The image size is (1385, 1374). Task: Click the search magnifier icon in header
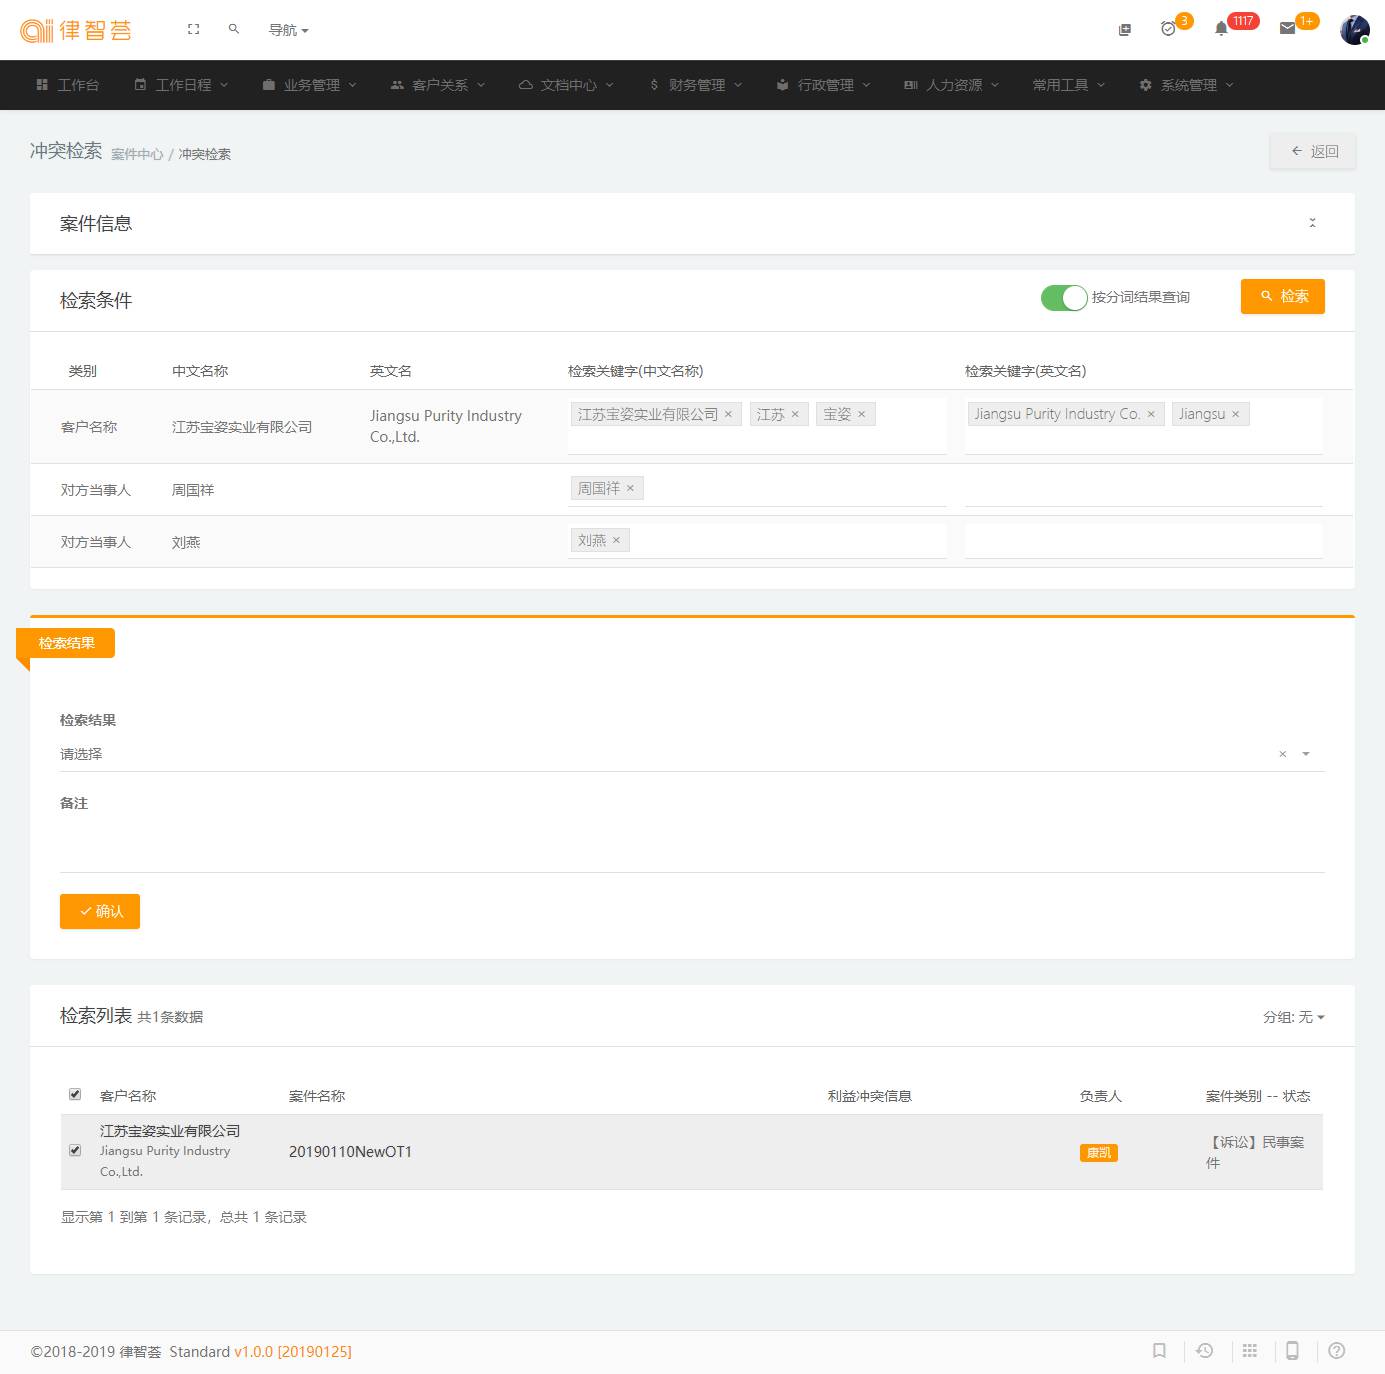pyautogui.click(x=234, y=30)
